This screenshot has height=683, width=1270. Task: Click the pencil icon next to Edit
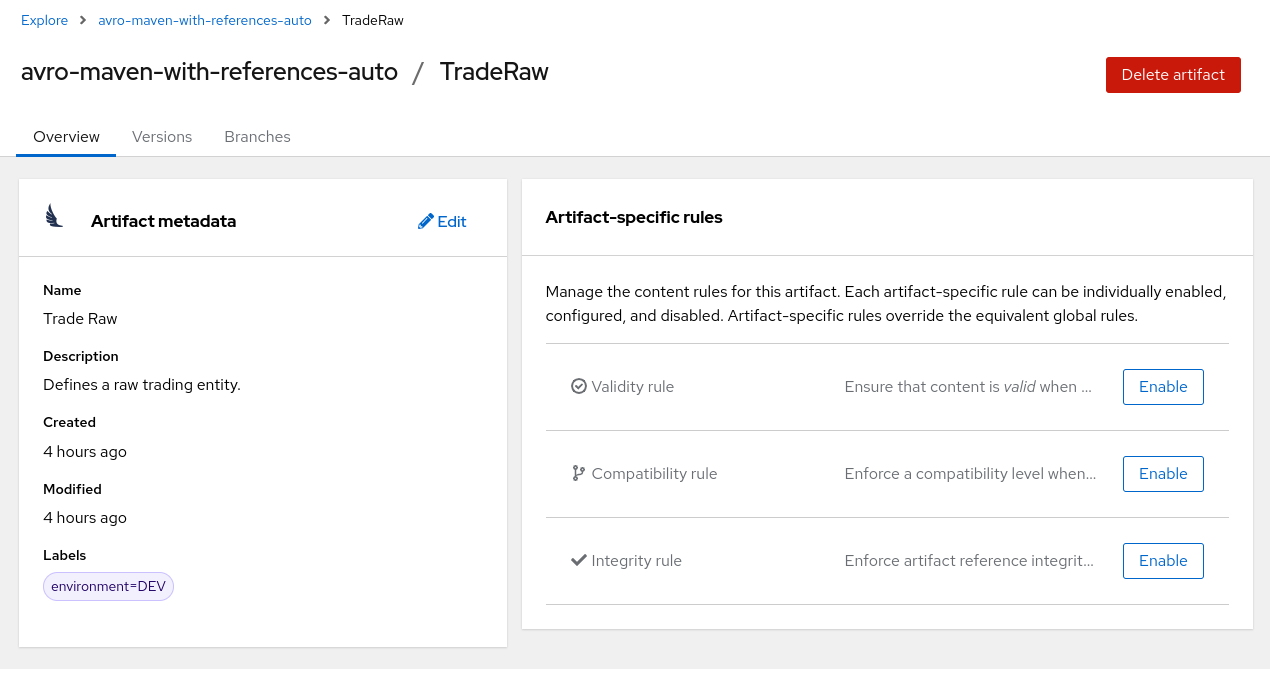425,221
